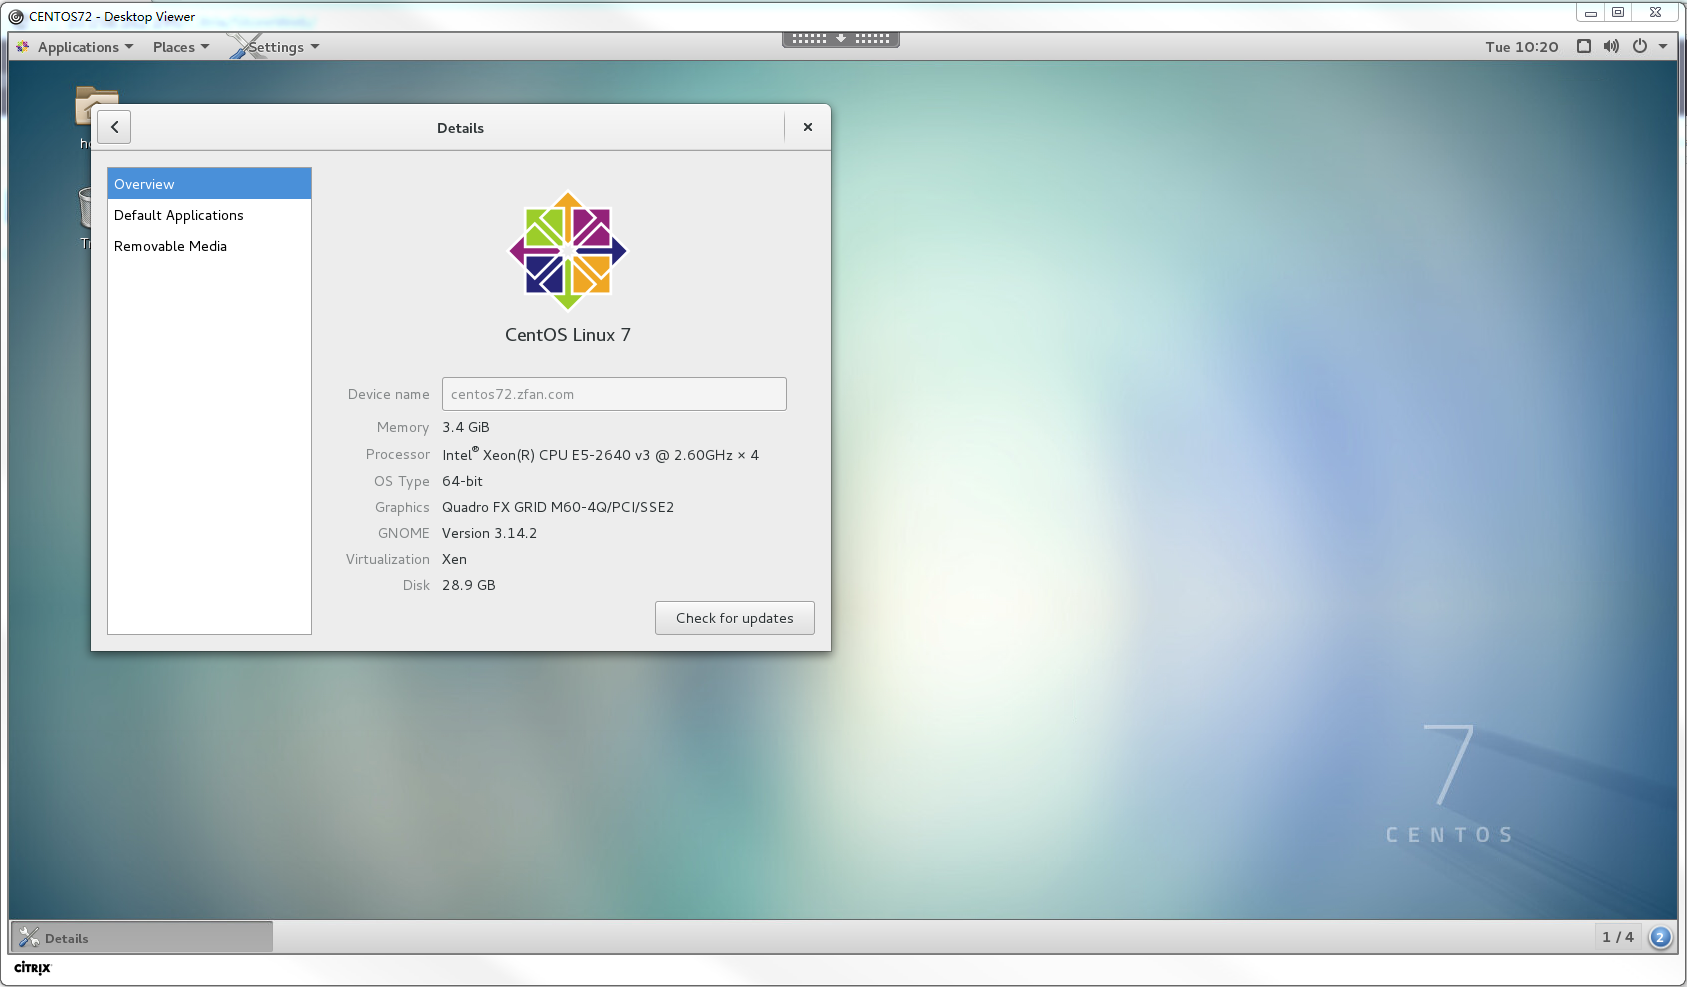This screenshot has height=987, width=1687.
Task: Open the volume speaker icon in top bar
Action: point(1611,47)
